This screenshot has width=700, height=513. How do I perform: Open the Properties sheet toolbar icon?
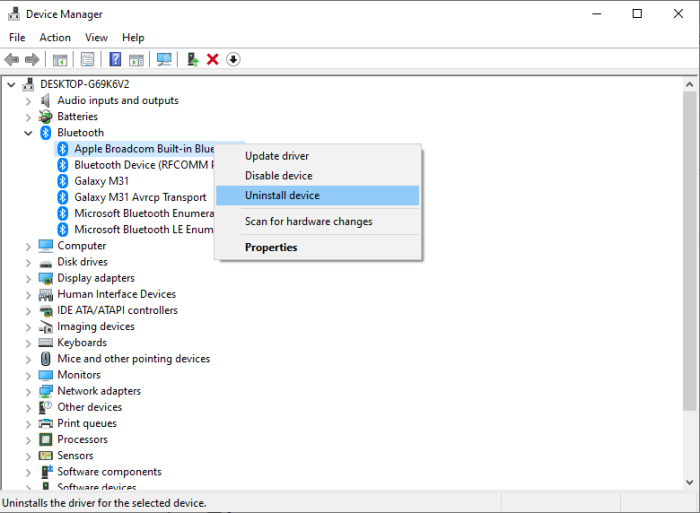88,59
